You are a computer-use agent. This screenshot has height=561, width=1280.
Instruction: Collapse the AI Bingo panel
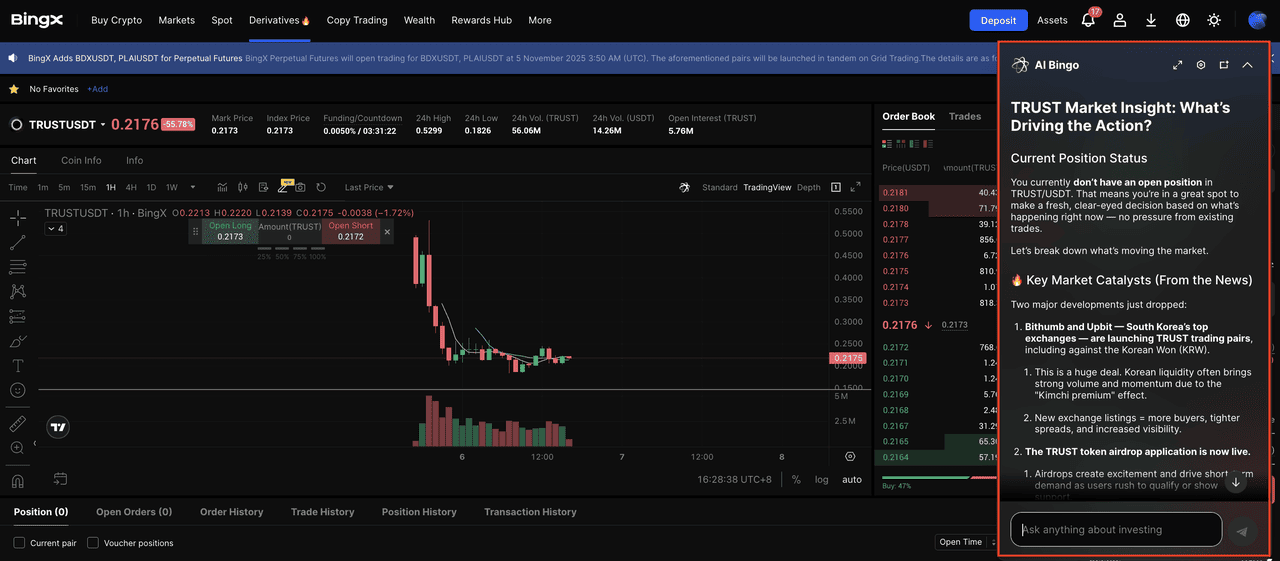(1247, 65)
